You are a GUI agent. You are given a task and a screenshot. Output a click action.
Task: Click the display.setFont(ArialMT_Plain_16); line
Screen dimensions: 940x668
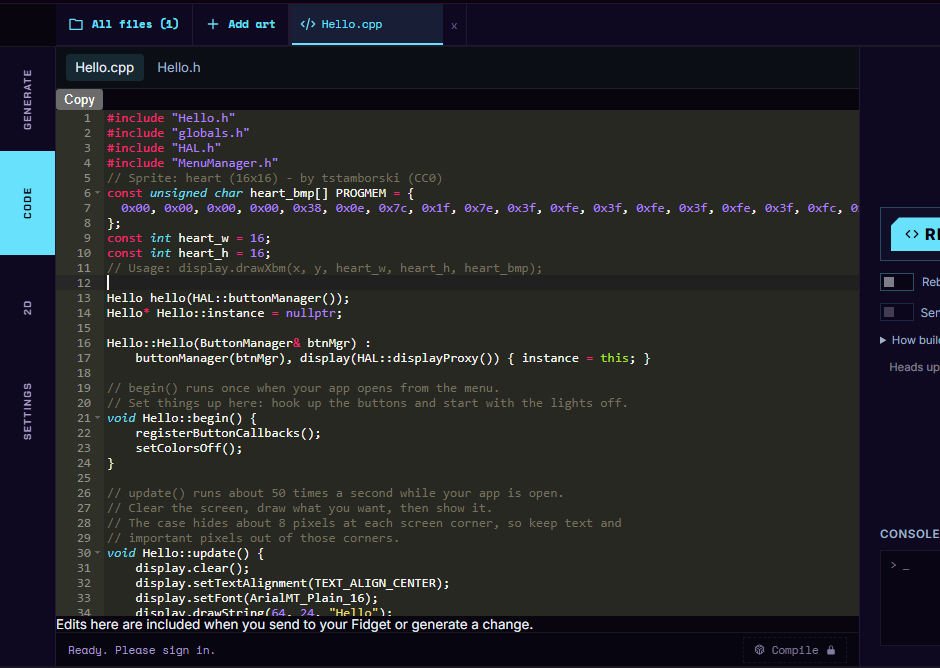(x=257, y=598)
